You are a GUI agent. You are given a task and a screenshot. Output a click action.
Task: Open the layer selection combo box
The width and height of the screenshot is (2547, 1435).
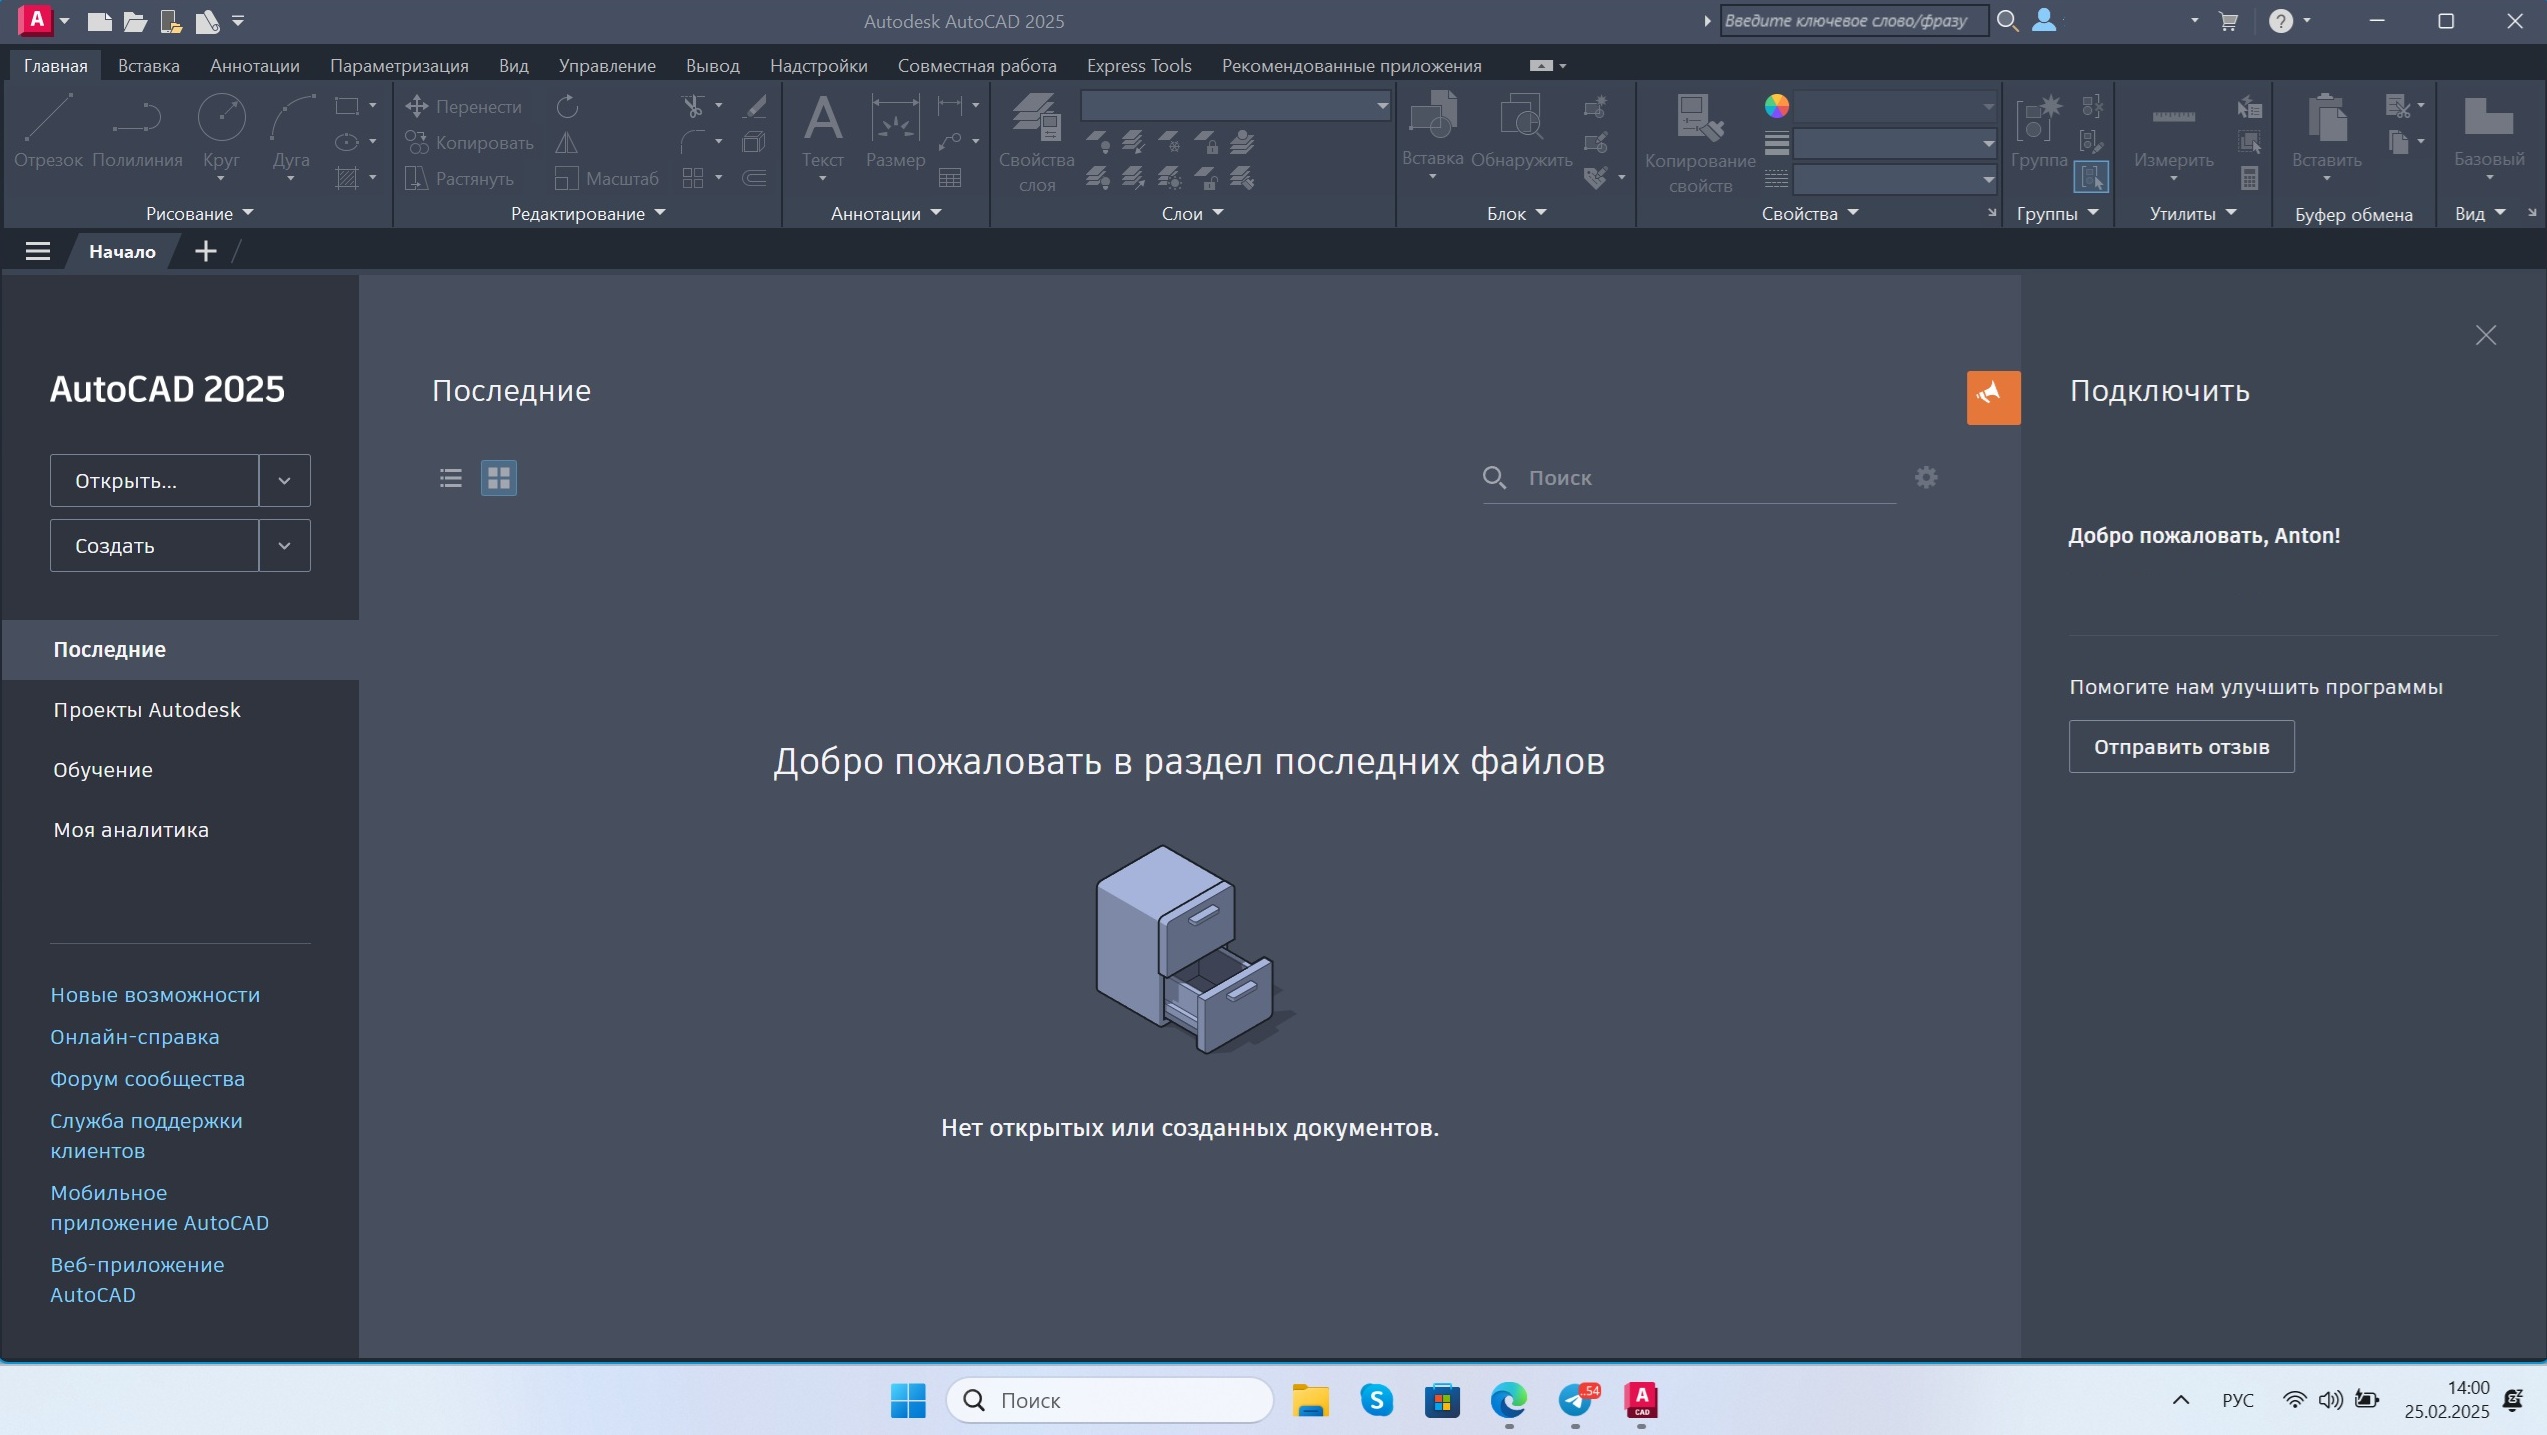(x=1236, y=105)
